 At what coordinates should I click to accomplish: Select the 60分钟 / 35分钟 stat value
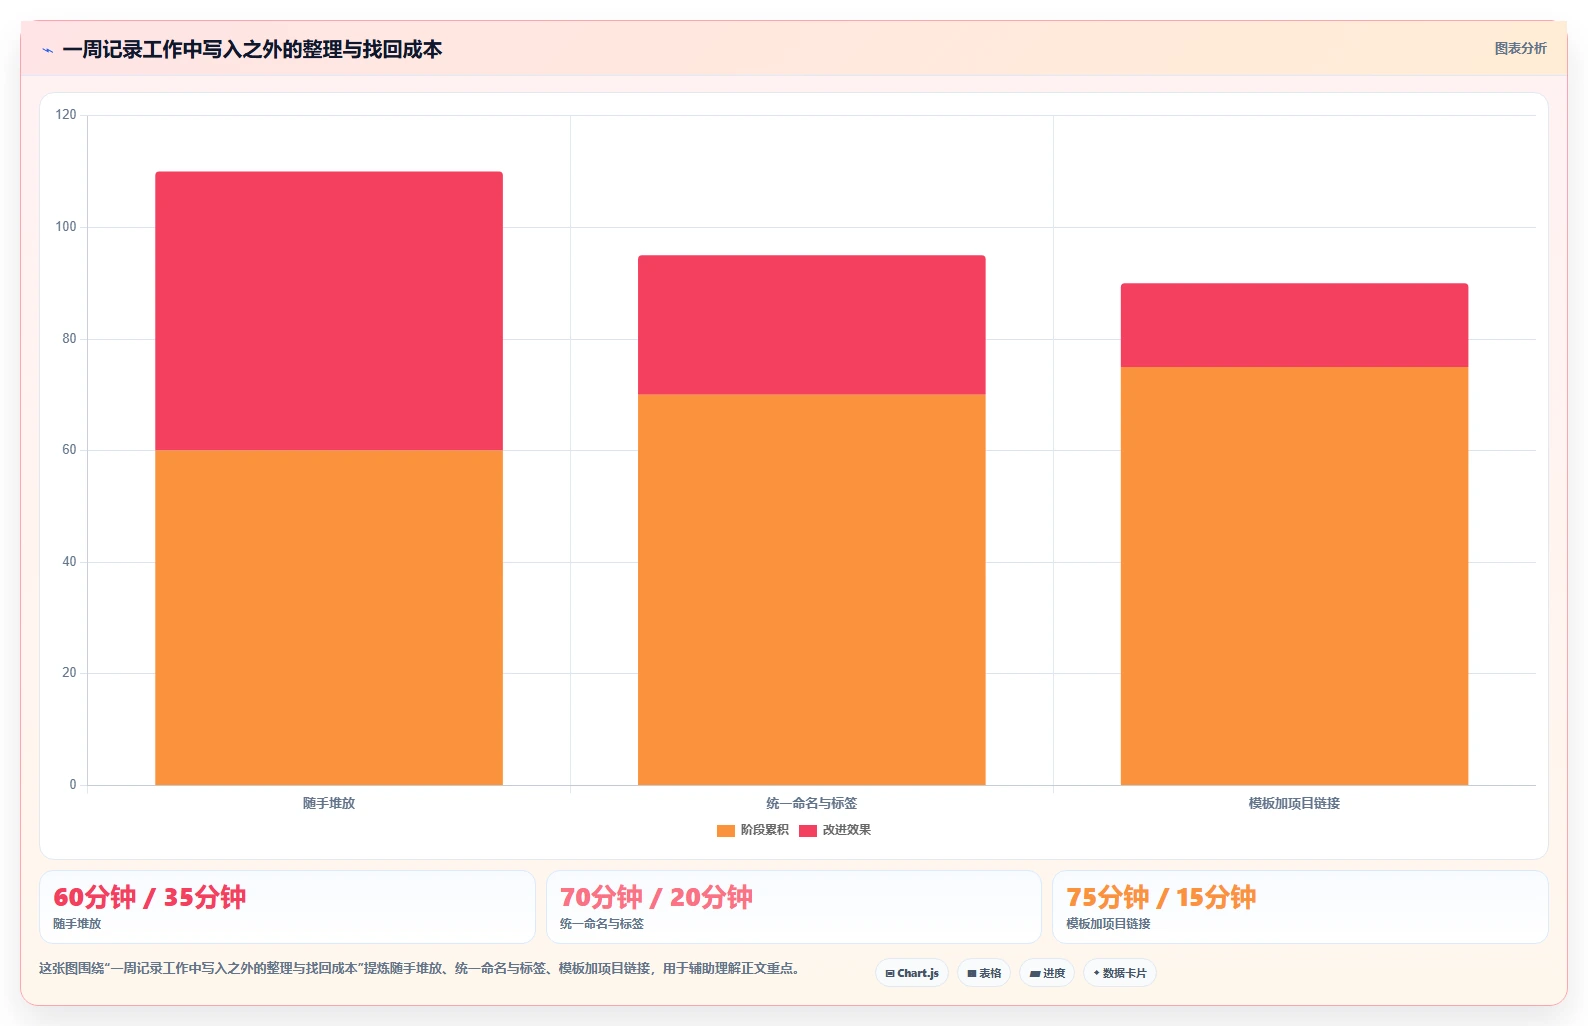150,897
